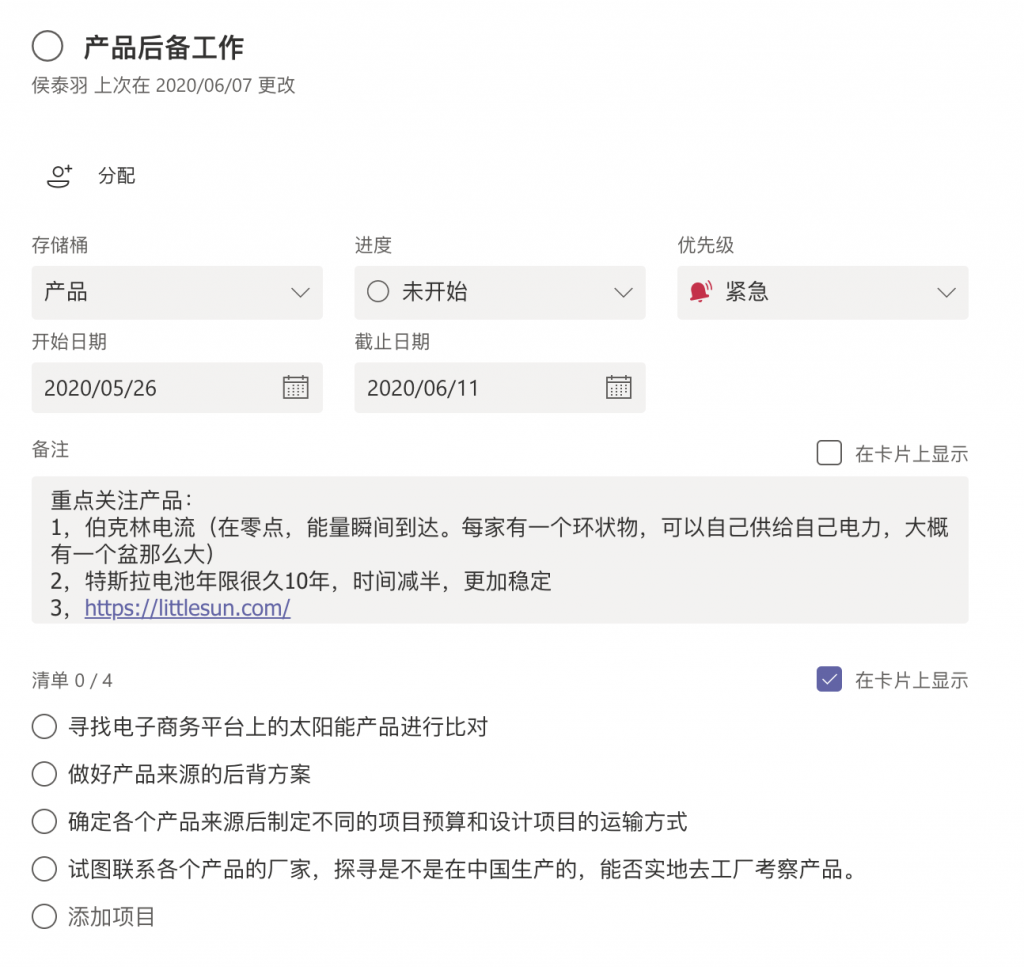Mark task 产品后备工作 complete via title circle
The height and width of the screenshot is (967, 1024).
(x=48, y=46)
